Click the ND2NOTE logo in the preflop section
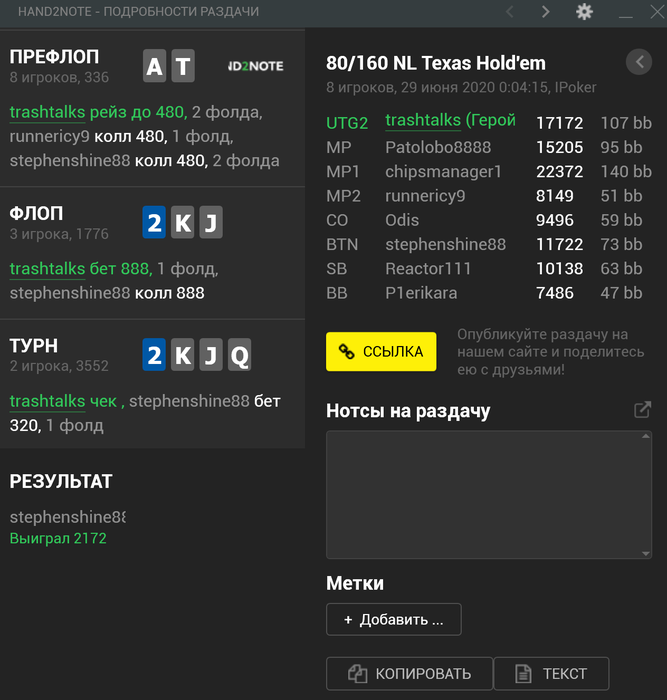The height and width of the screenshot is (700, 667). coord(255,66)
